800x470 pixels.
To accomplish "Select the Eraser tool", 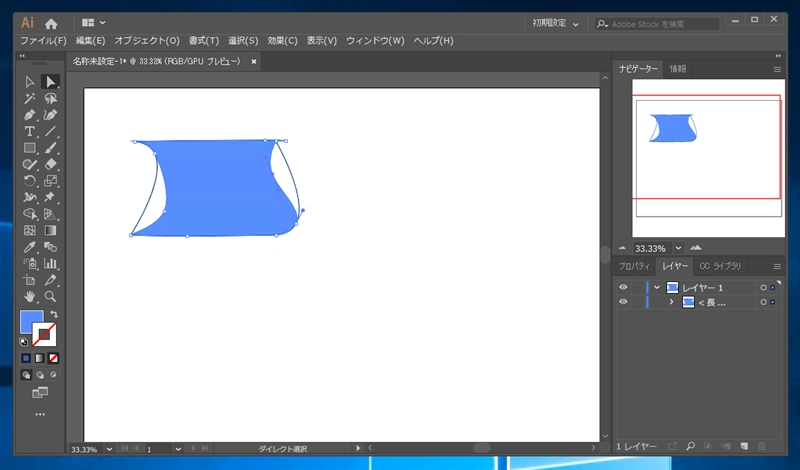I will pos(50,164).
